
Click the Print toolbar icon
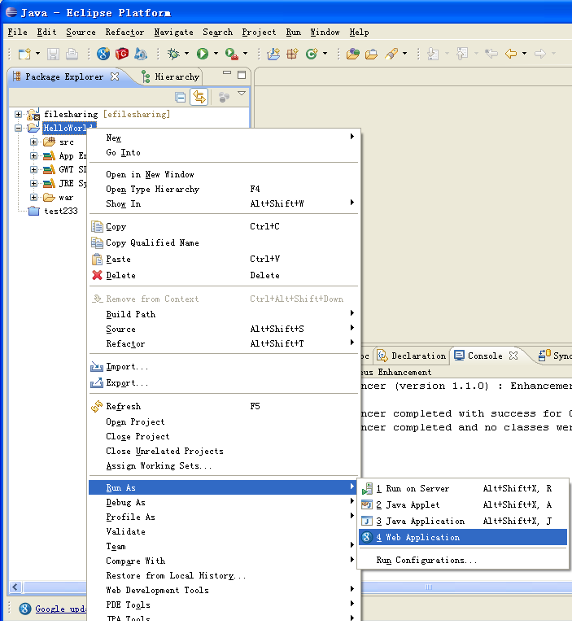coord(72,53)
